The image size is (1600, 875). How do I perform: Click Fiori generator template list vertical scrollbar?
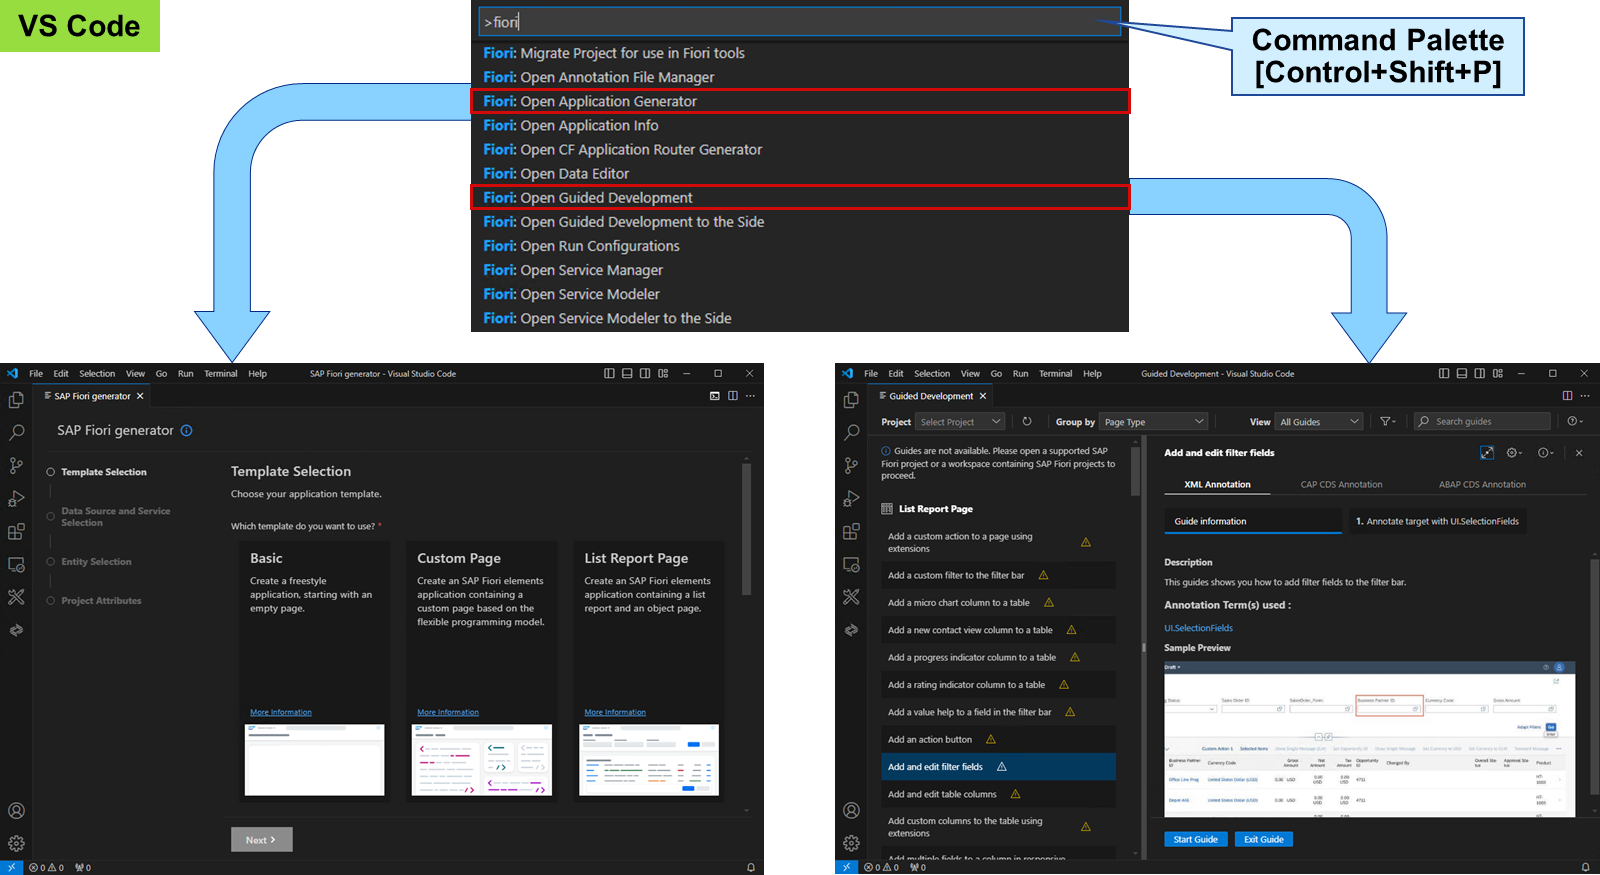(746, 530)
